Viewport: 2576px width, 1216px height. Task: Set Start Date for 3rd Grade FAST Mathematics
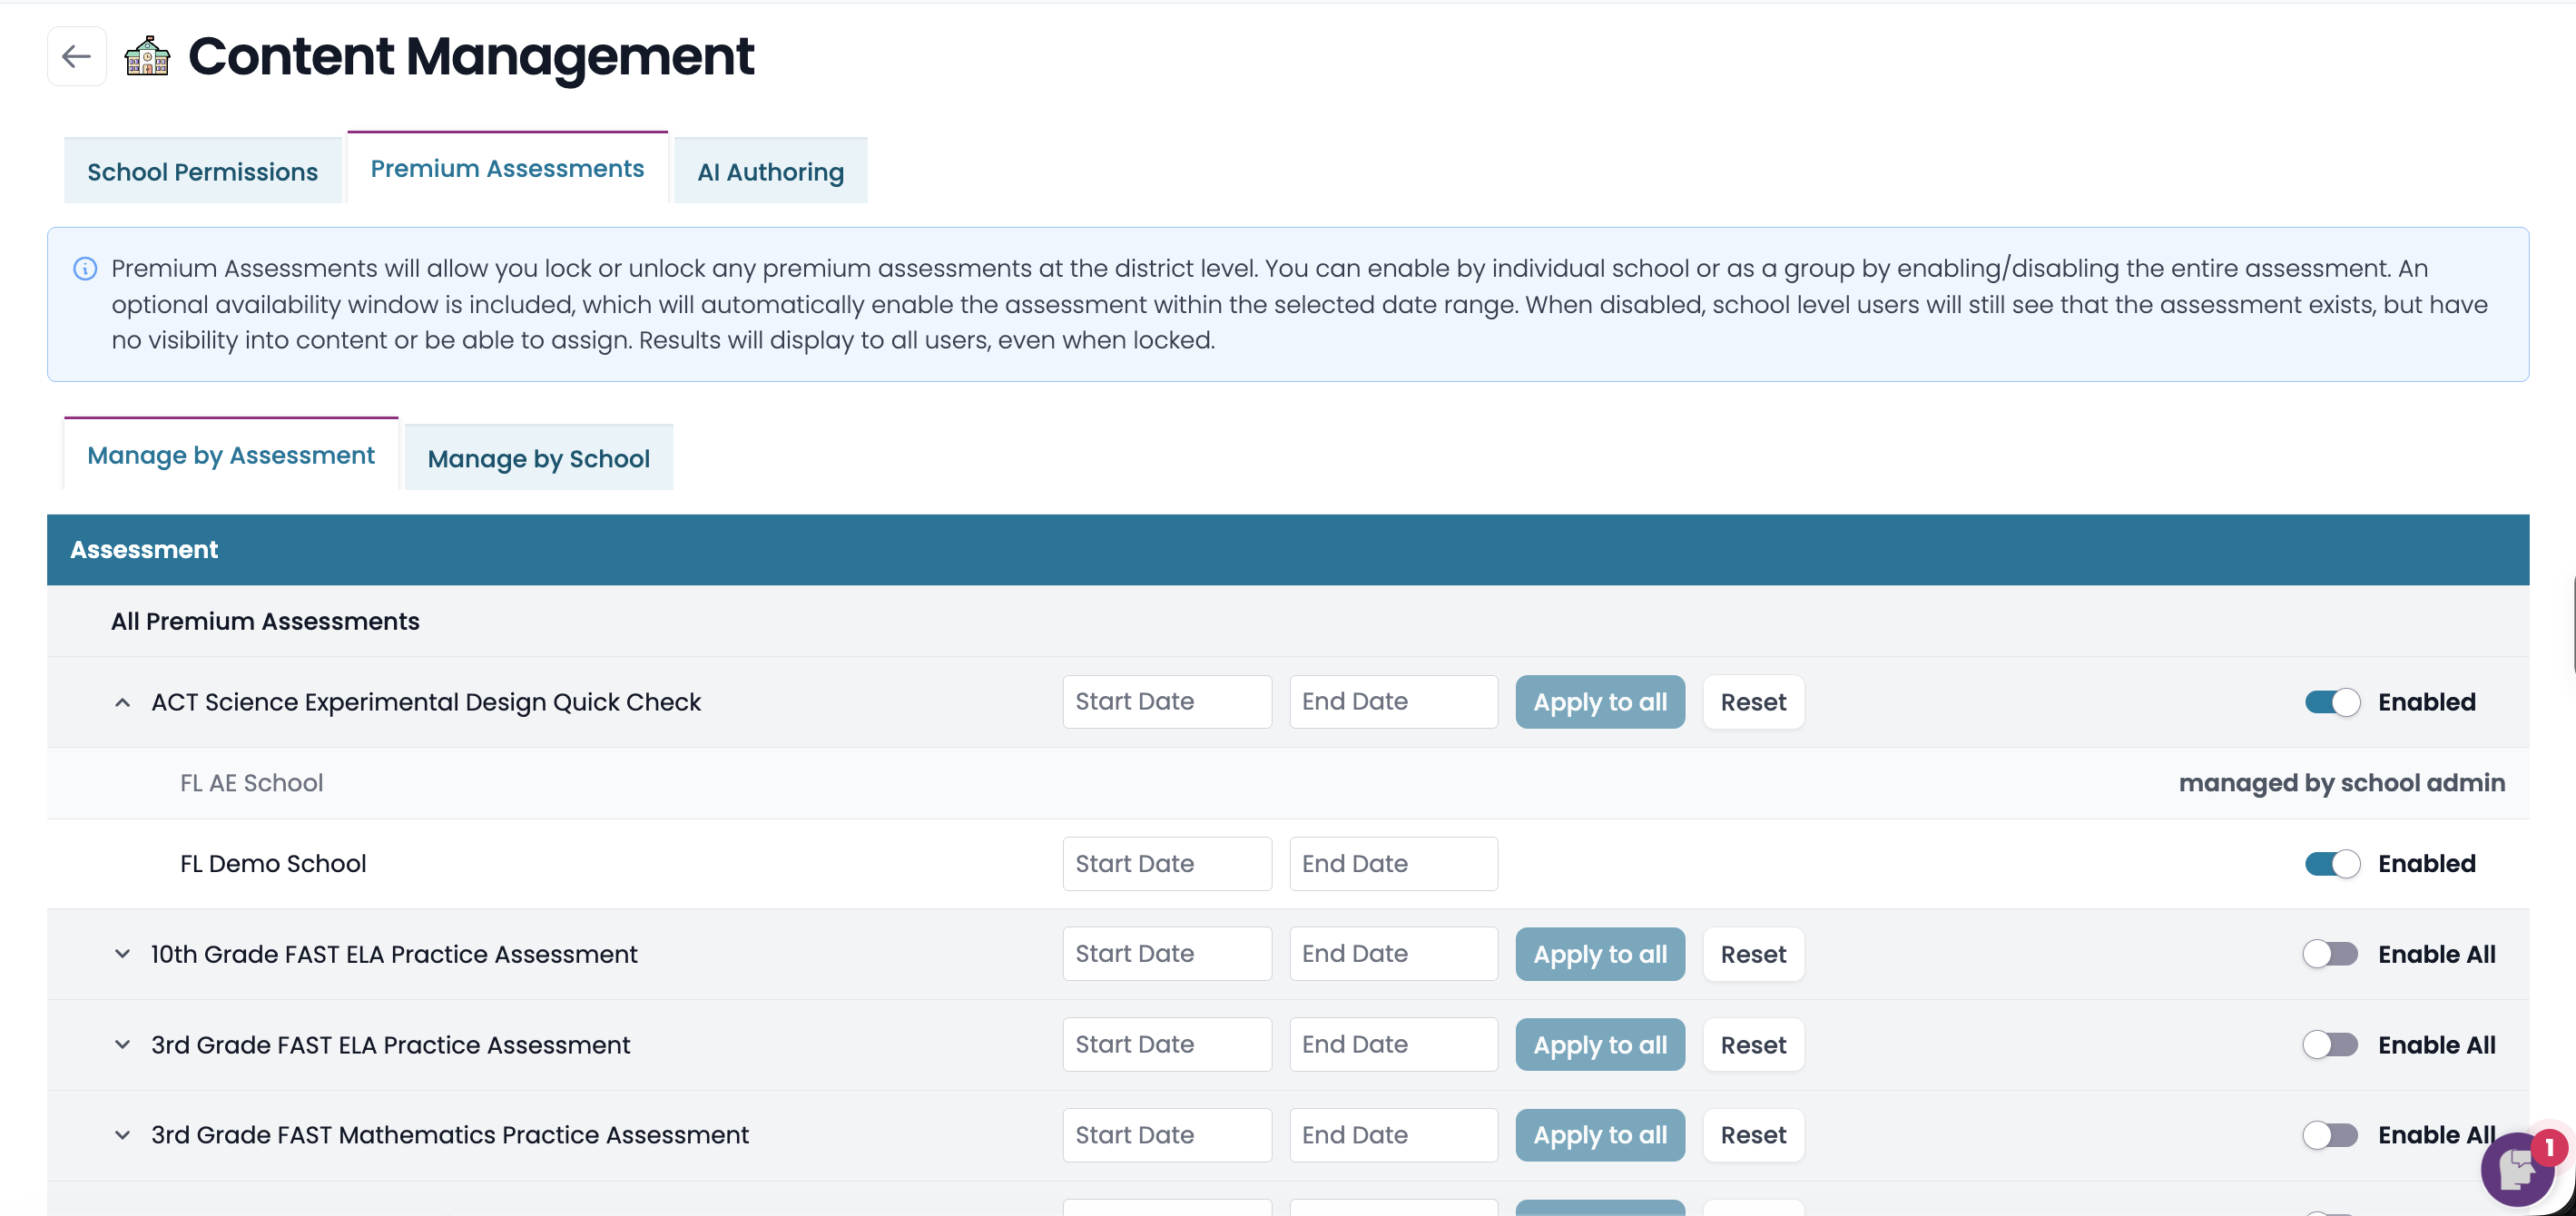pyautogui.click(x=1167, y=1135)
